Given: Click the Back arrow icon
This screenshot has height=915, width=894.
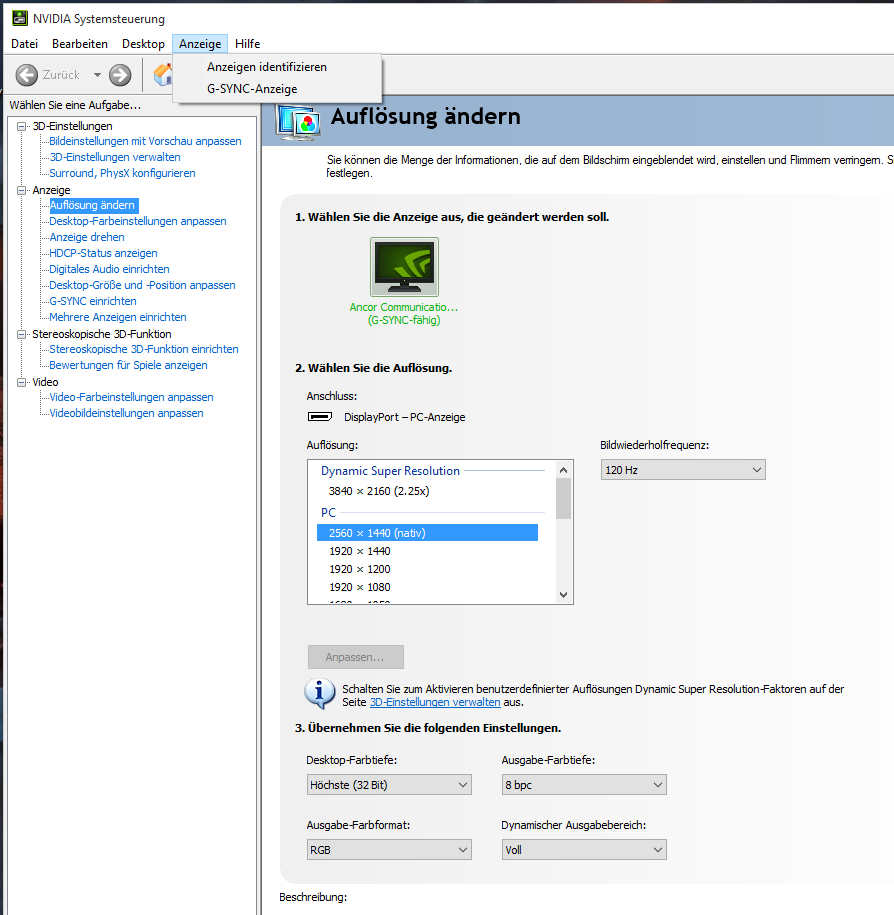Looking at the screenshot, I should coord(26,75).
